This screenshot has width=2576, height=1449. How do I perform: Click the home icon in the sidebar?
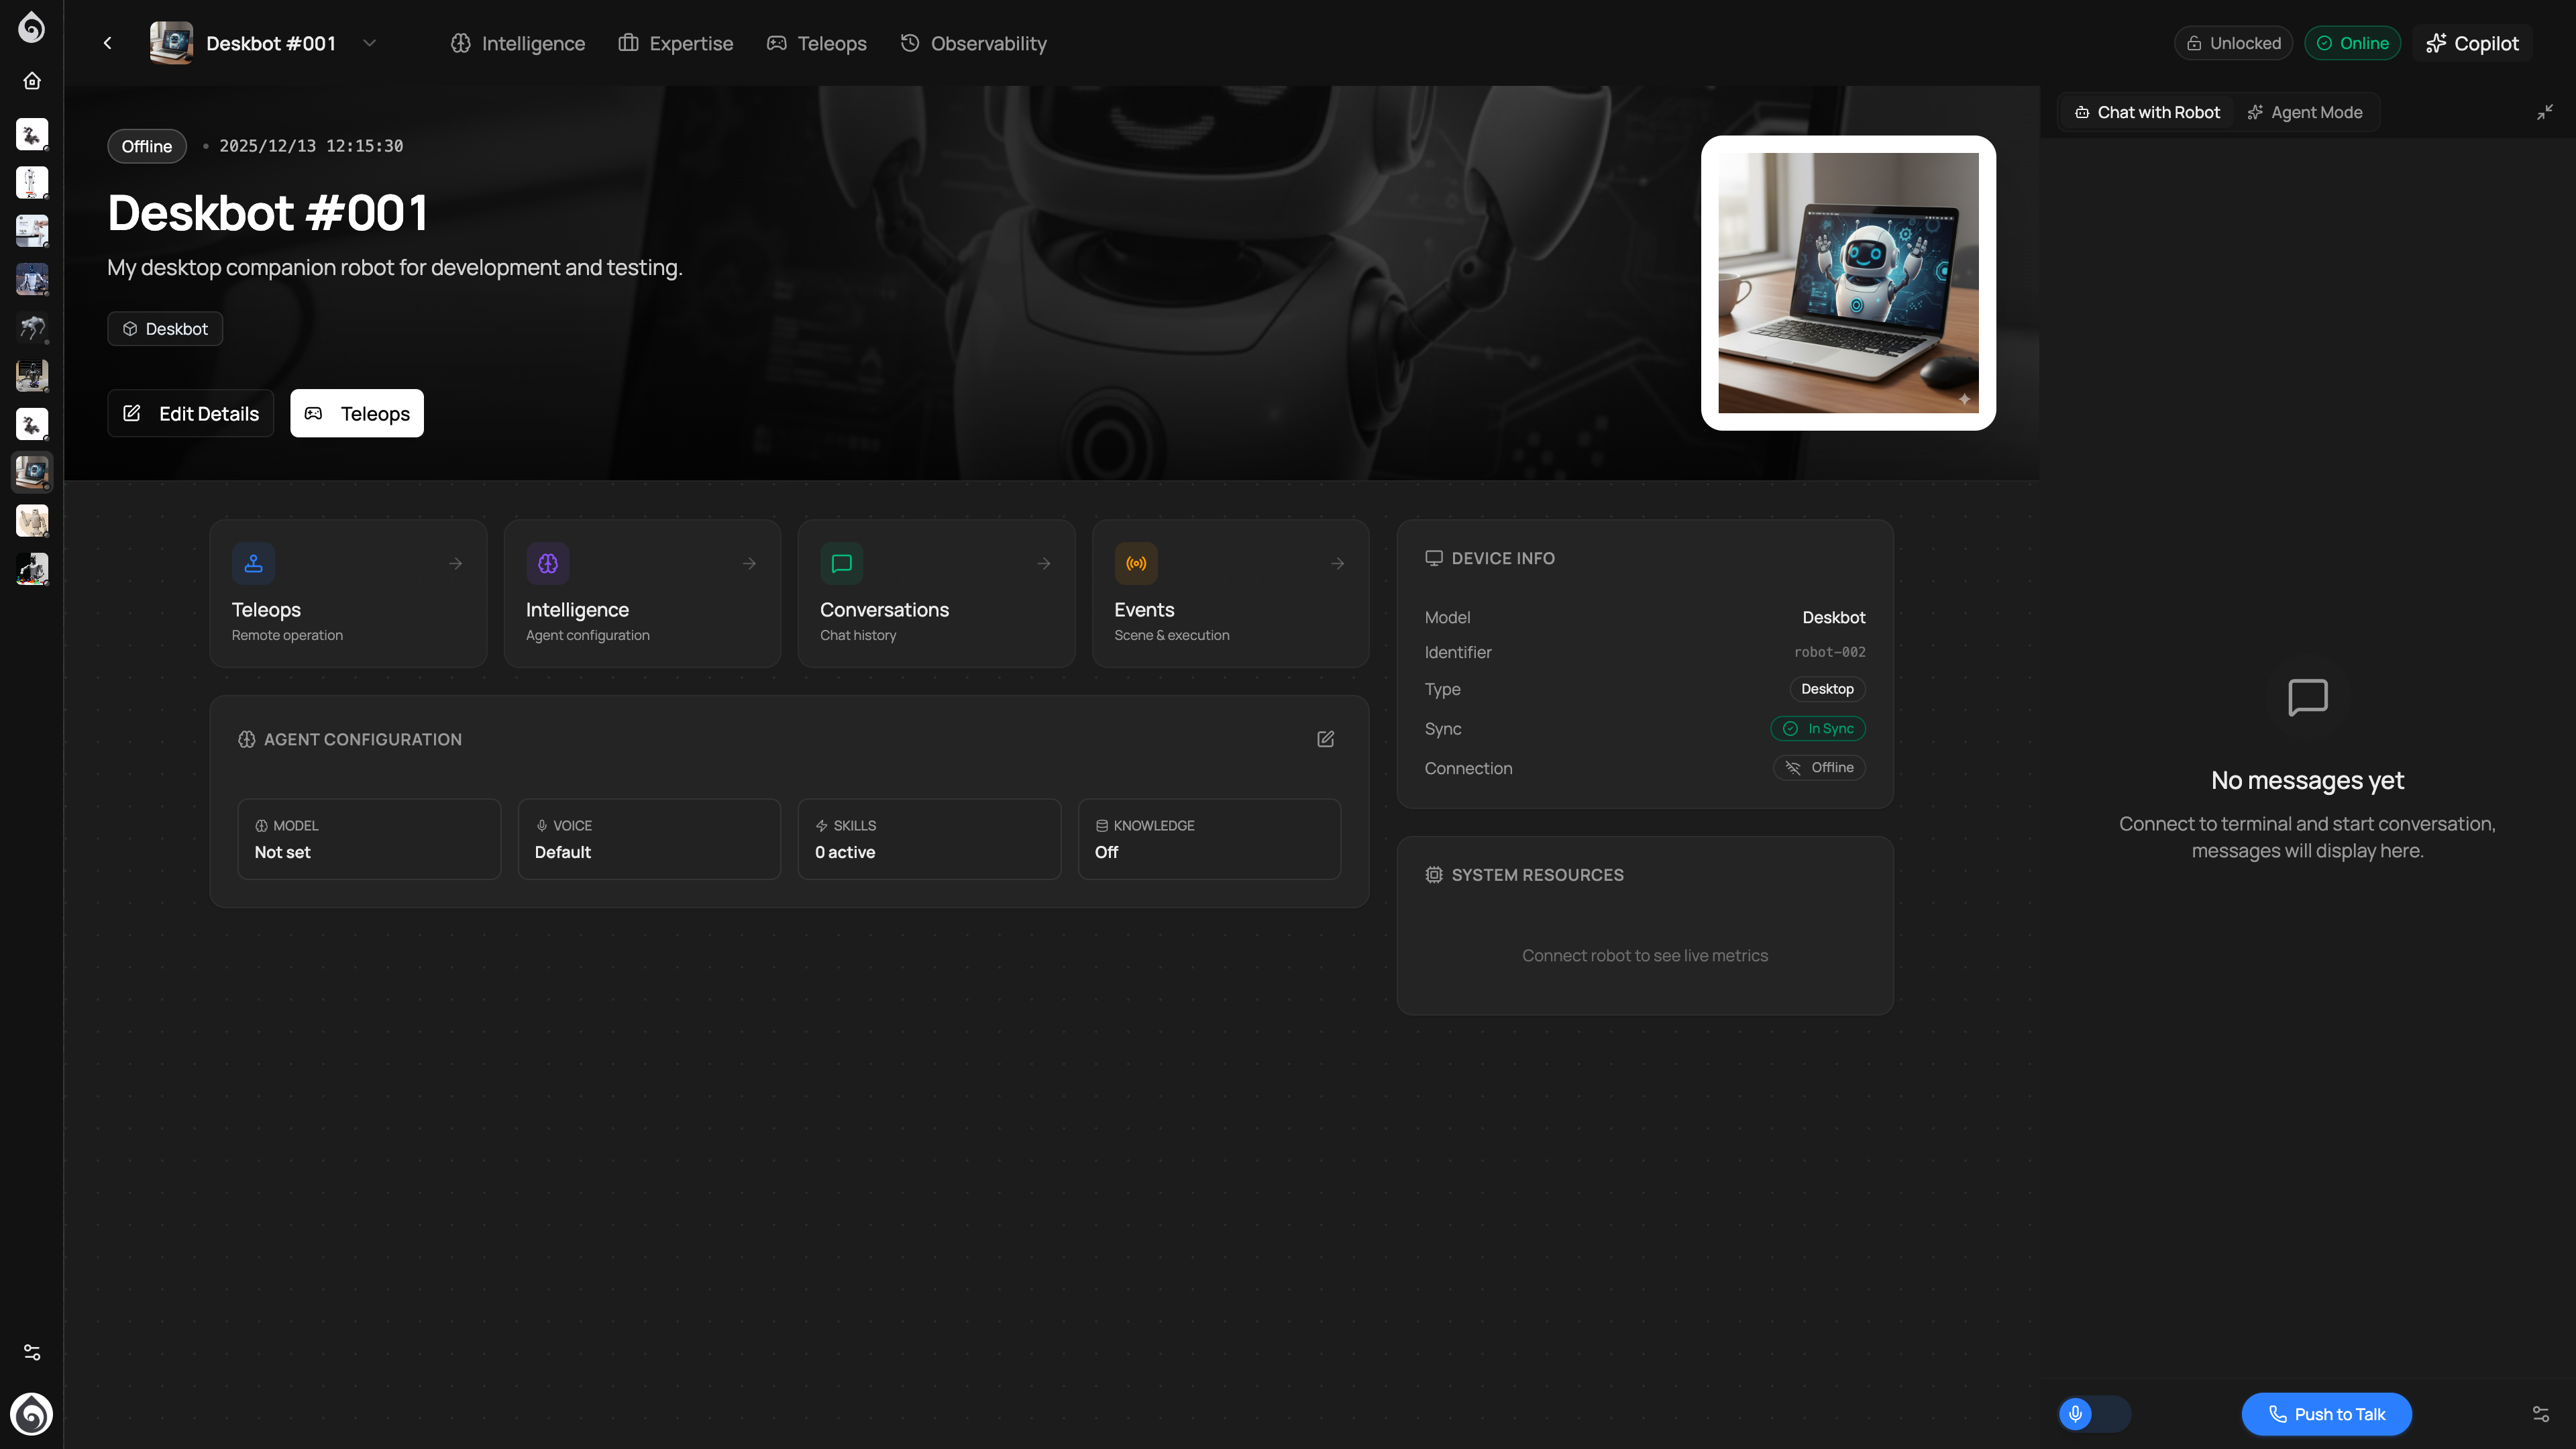[x=32, y=81]
